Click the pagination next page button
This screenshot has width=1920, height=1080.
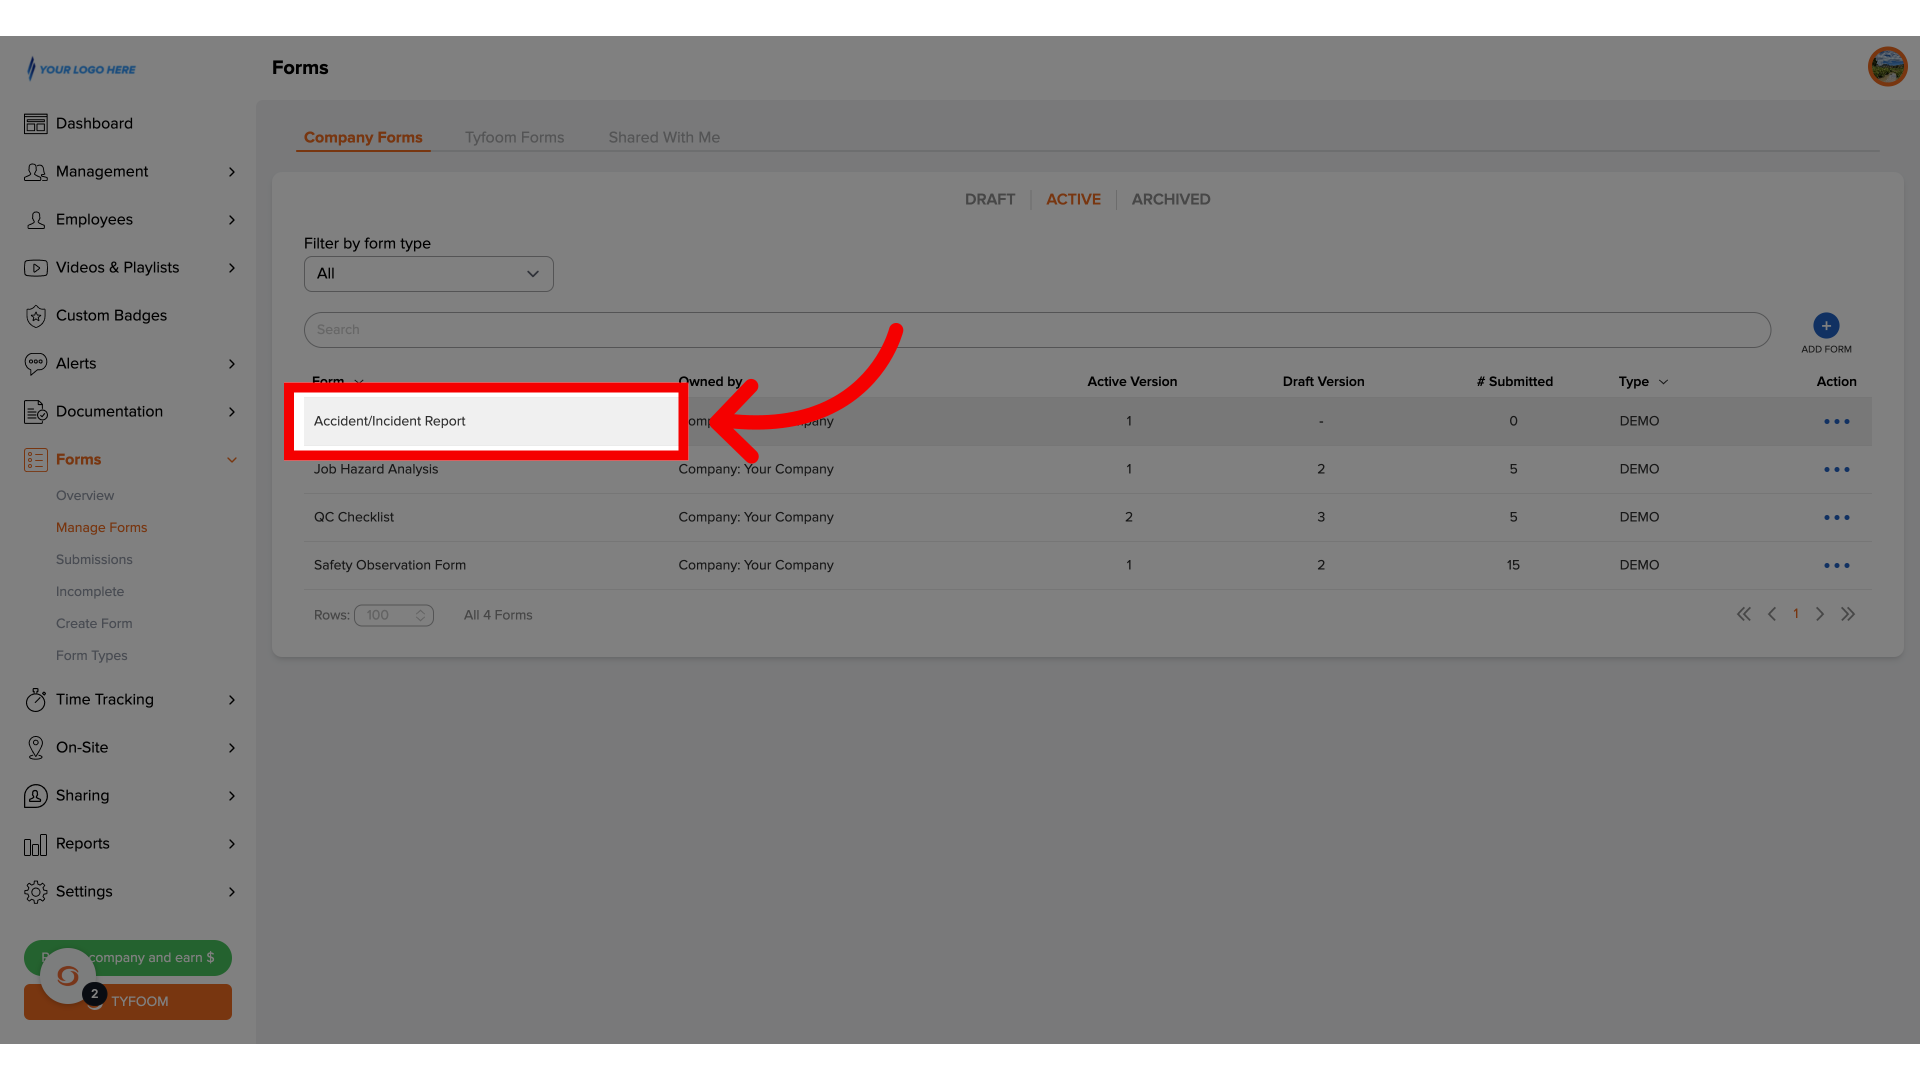[1820, 613]
